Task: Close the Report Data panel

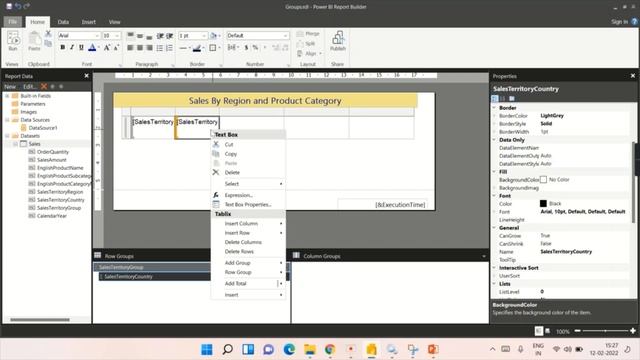Action: click(x=87, y=76)
